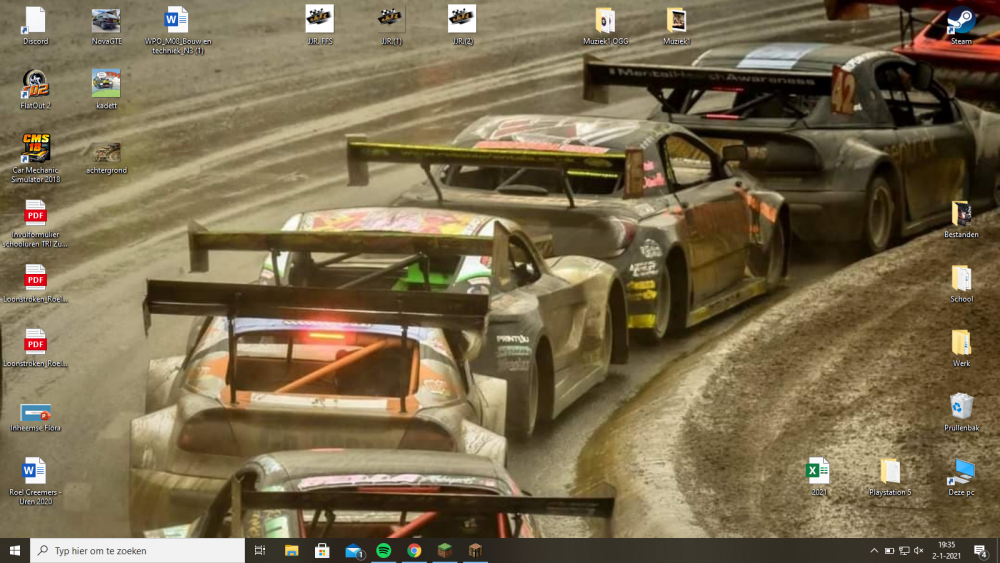Open the Prullenbak recycle bin
1000x563 pixels.
[x=961, y=406]
